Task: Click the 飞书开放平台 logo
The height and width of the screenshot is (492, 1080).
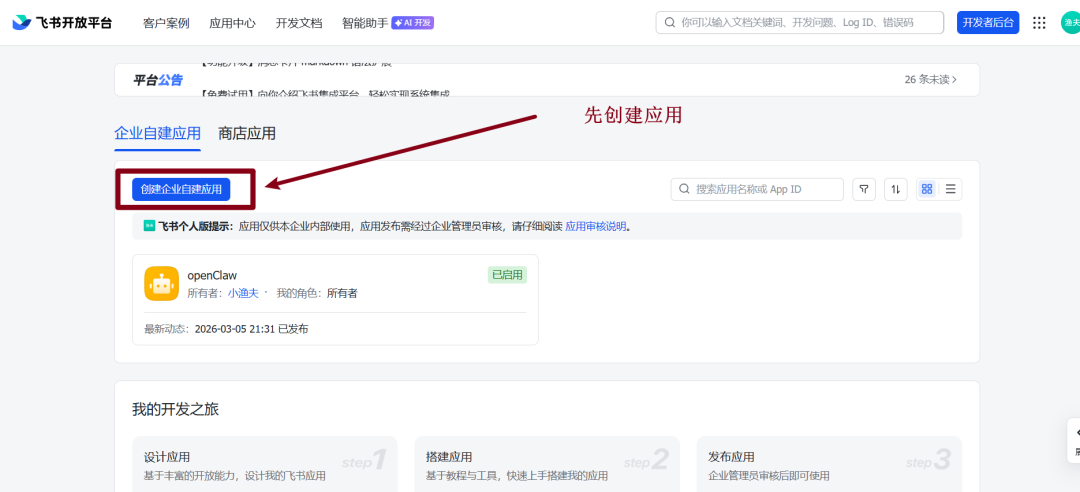Action: pos(62,23)
